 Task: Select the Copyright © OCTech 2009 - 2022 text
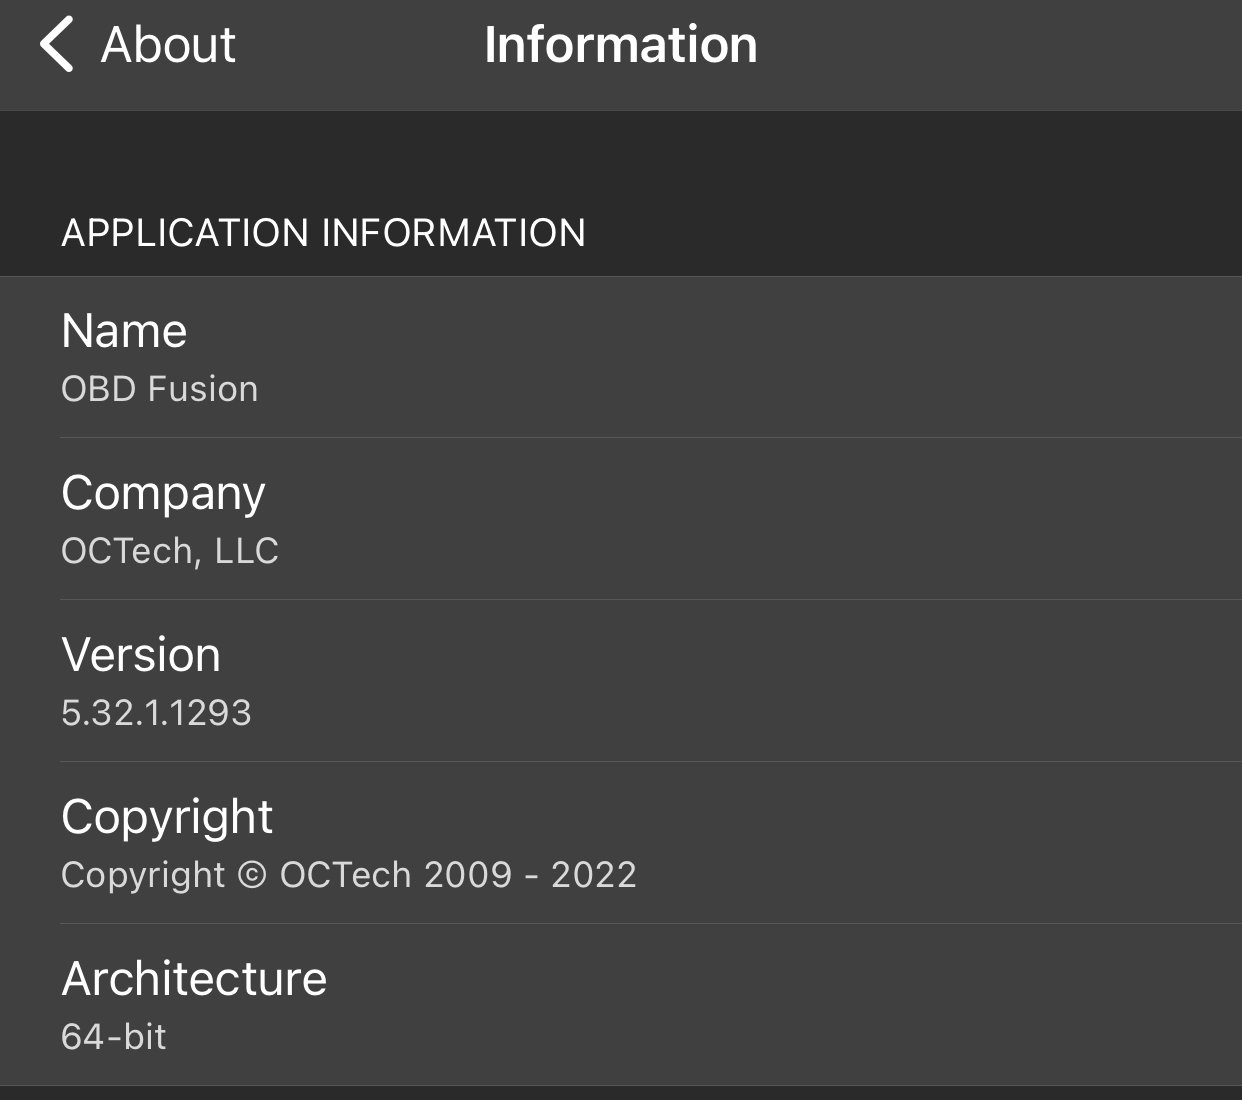(x=349, y=875)
